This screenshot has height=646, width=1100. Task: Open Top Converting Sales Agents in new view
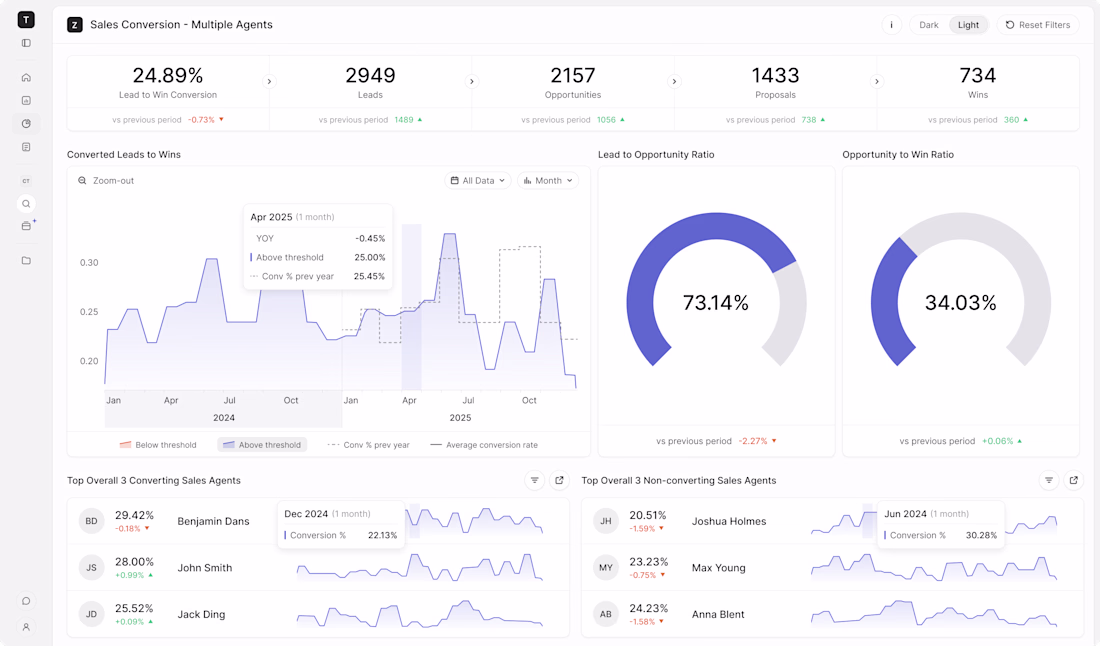tap(559, 480)
